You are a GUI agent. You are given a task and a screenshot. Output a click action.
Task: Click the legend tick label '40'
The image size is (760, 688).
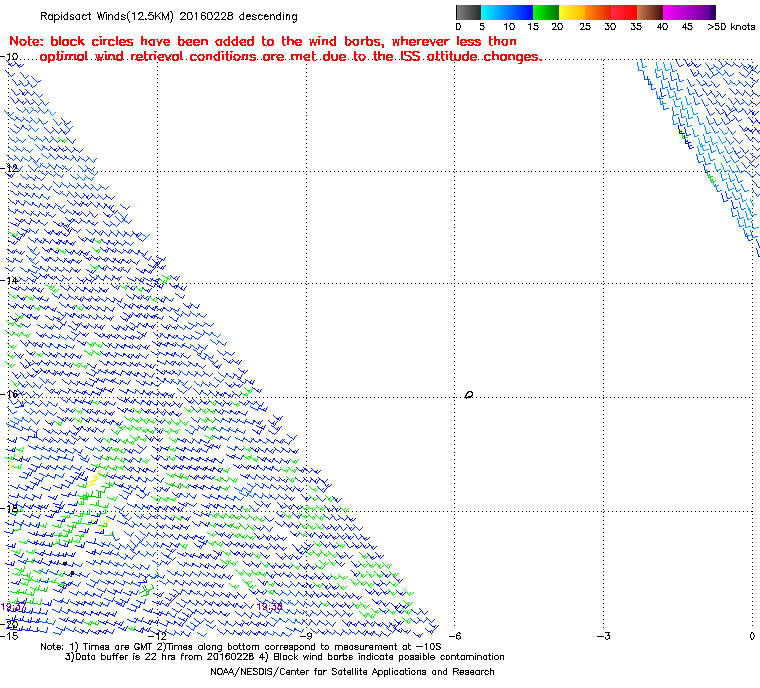pyautogui.click(x=663, y=27)
